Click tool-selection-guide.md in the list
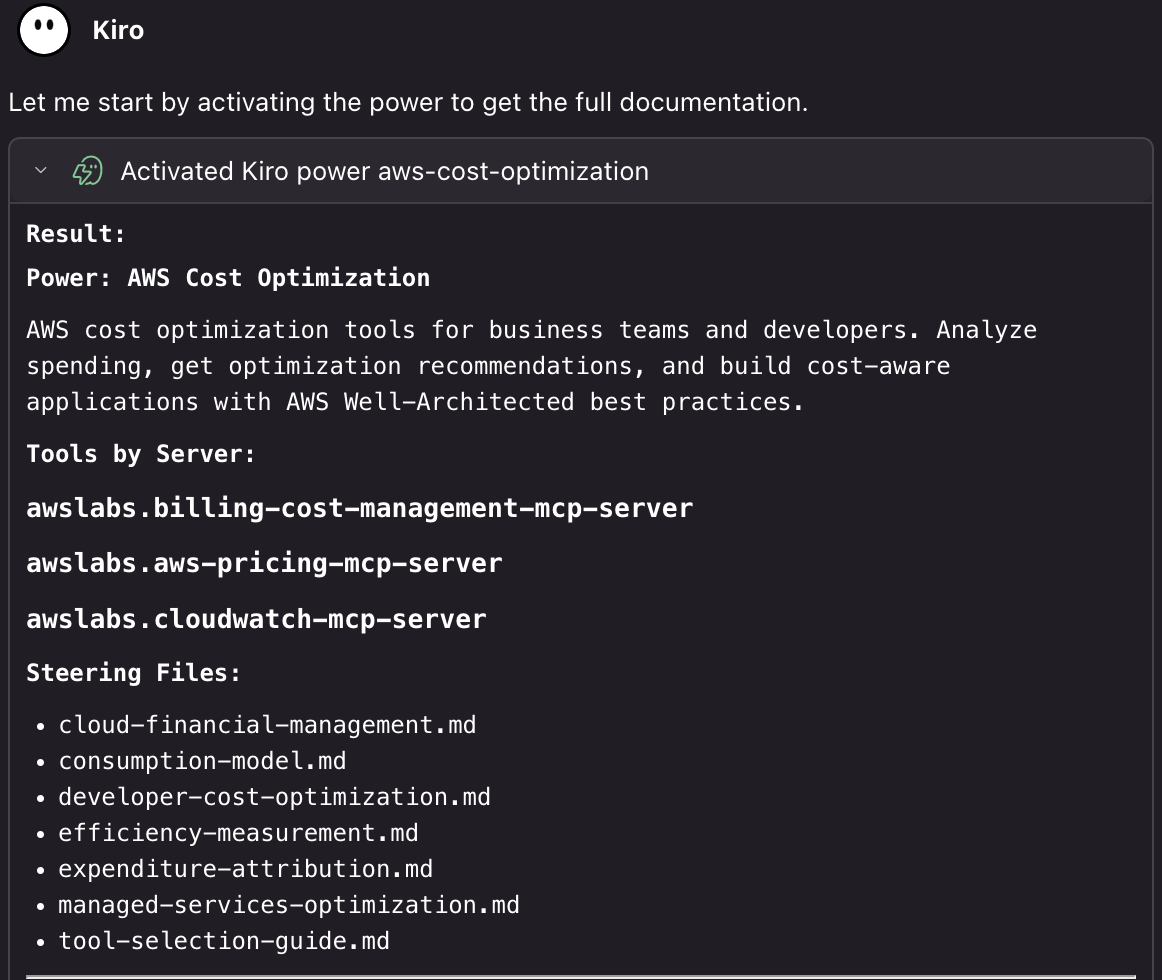The height and width of the screenshot is (980, 1162). pyautogui.click(x=224, y=941)
